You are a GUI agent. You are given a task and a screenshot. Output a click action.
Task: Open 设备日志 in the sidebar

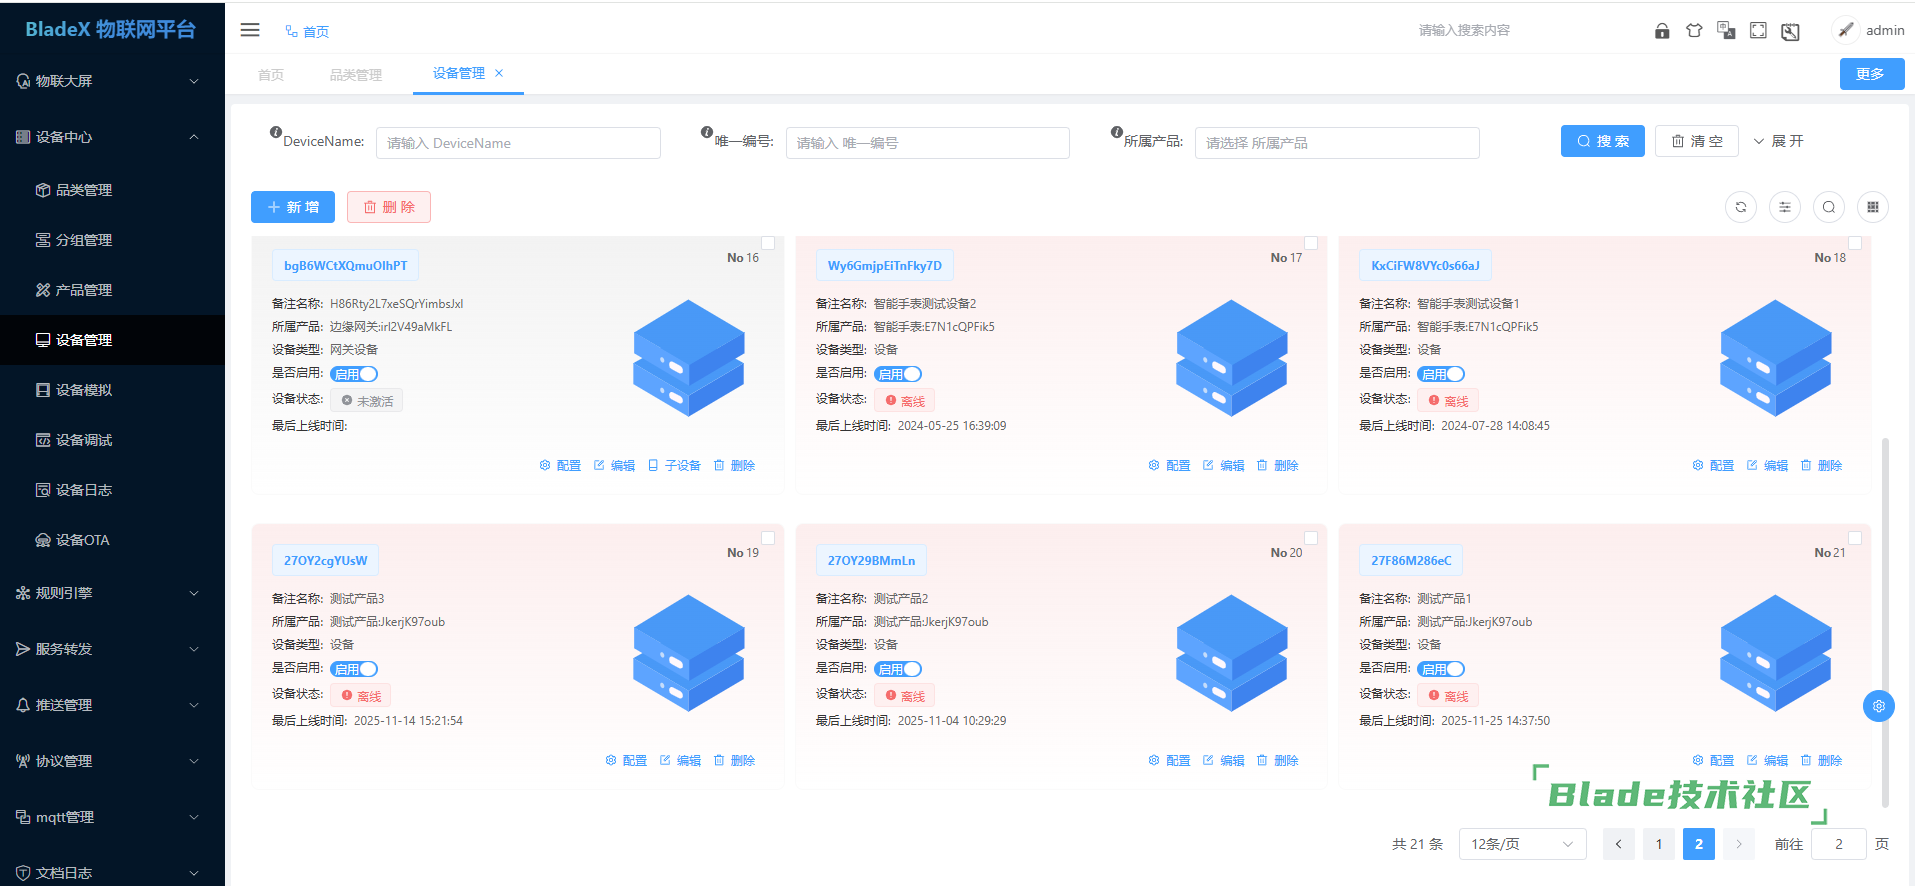pos(84,490)
